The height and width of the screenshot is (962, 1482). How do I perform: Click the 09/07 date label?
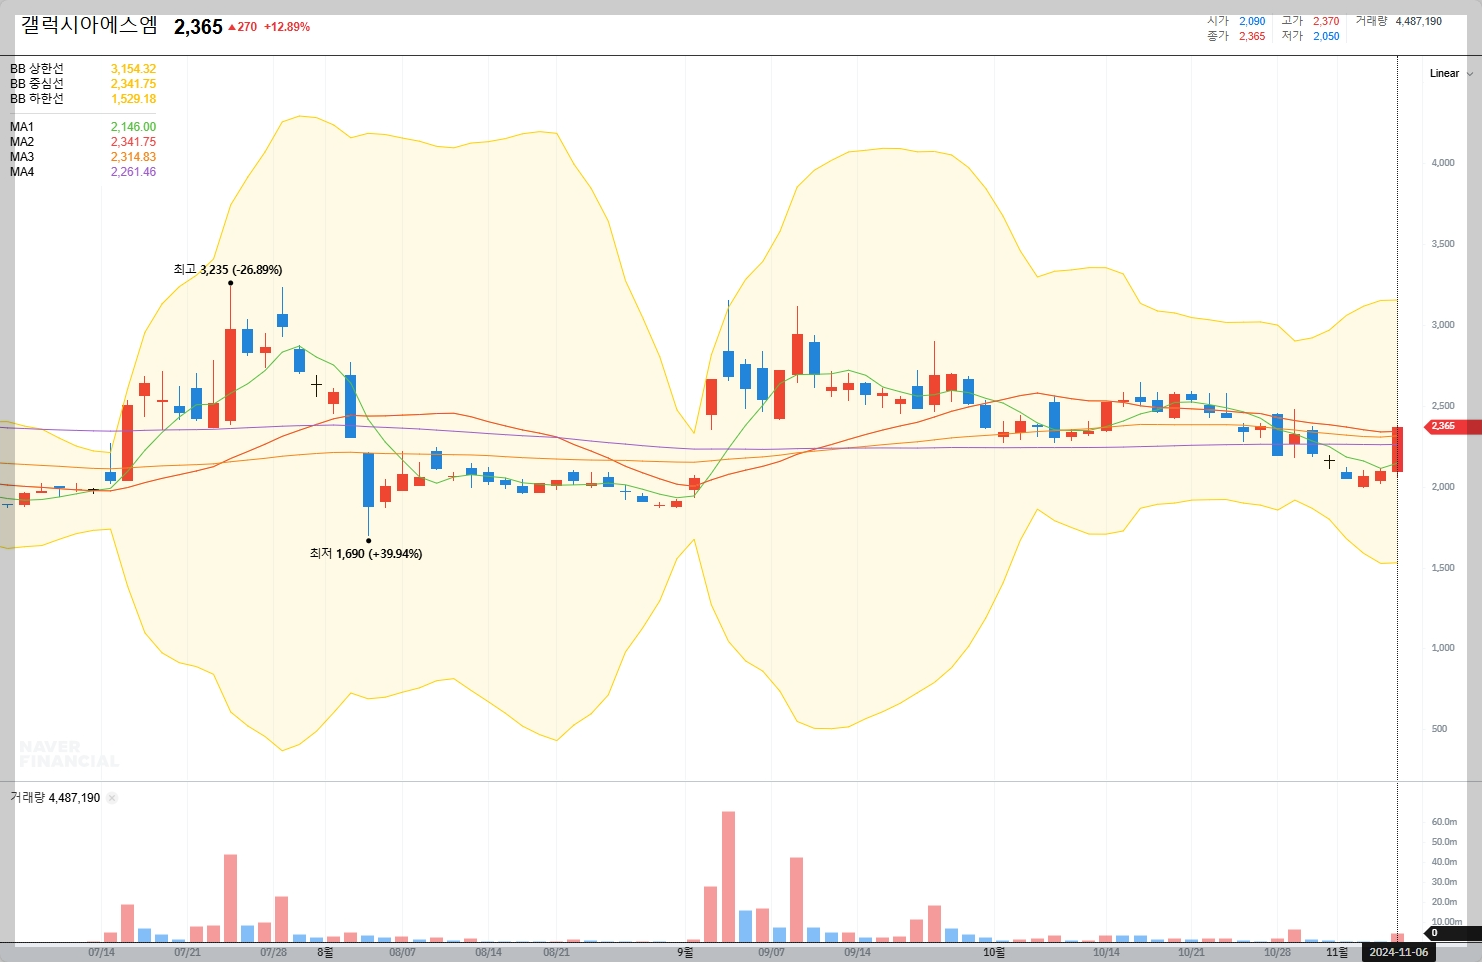pyautogui.click(x=771, y=952)
